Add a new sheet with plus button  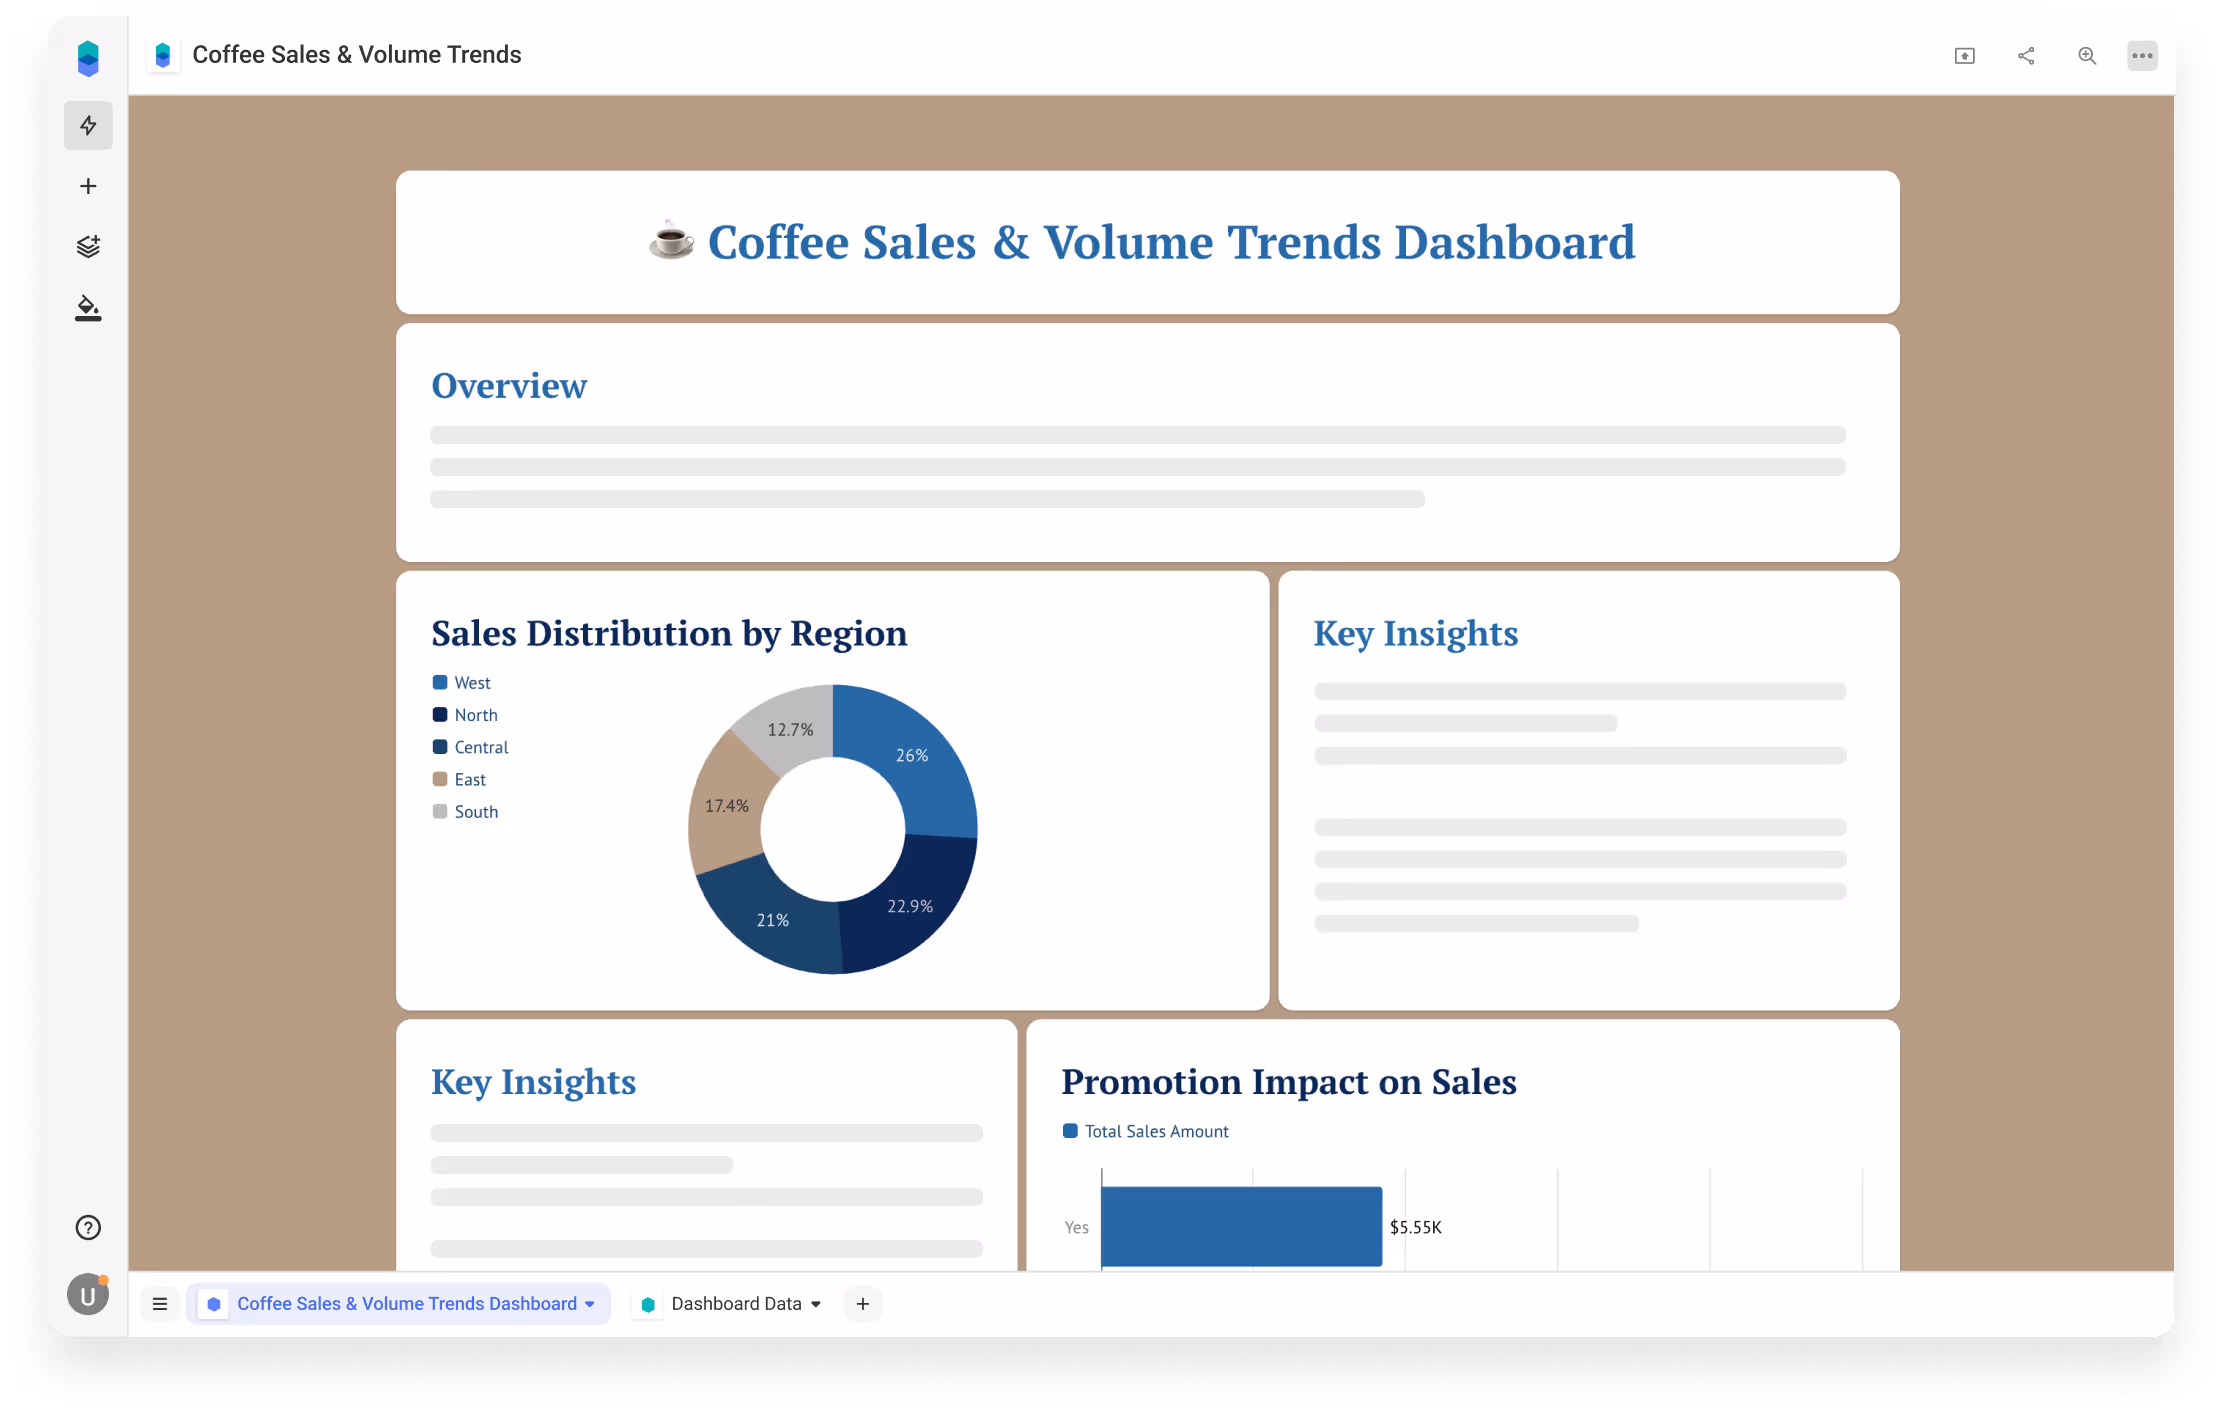click(x=863, y=1304)
